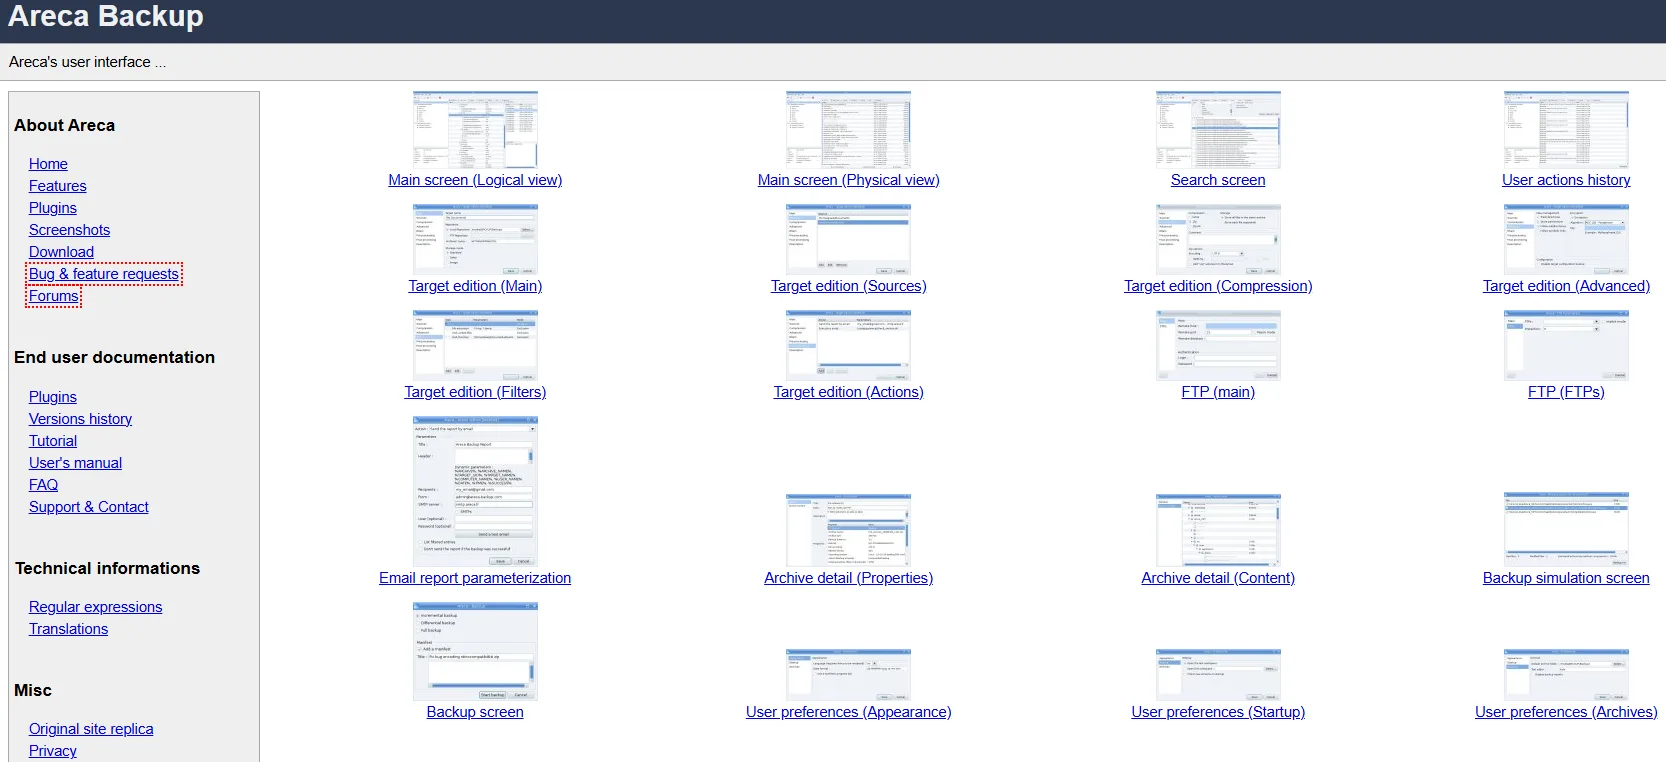Screen dimensions: 1666x762
Task: Open the Support & Contact link
Action: [x=89, y=507]
